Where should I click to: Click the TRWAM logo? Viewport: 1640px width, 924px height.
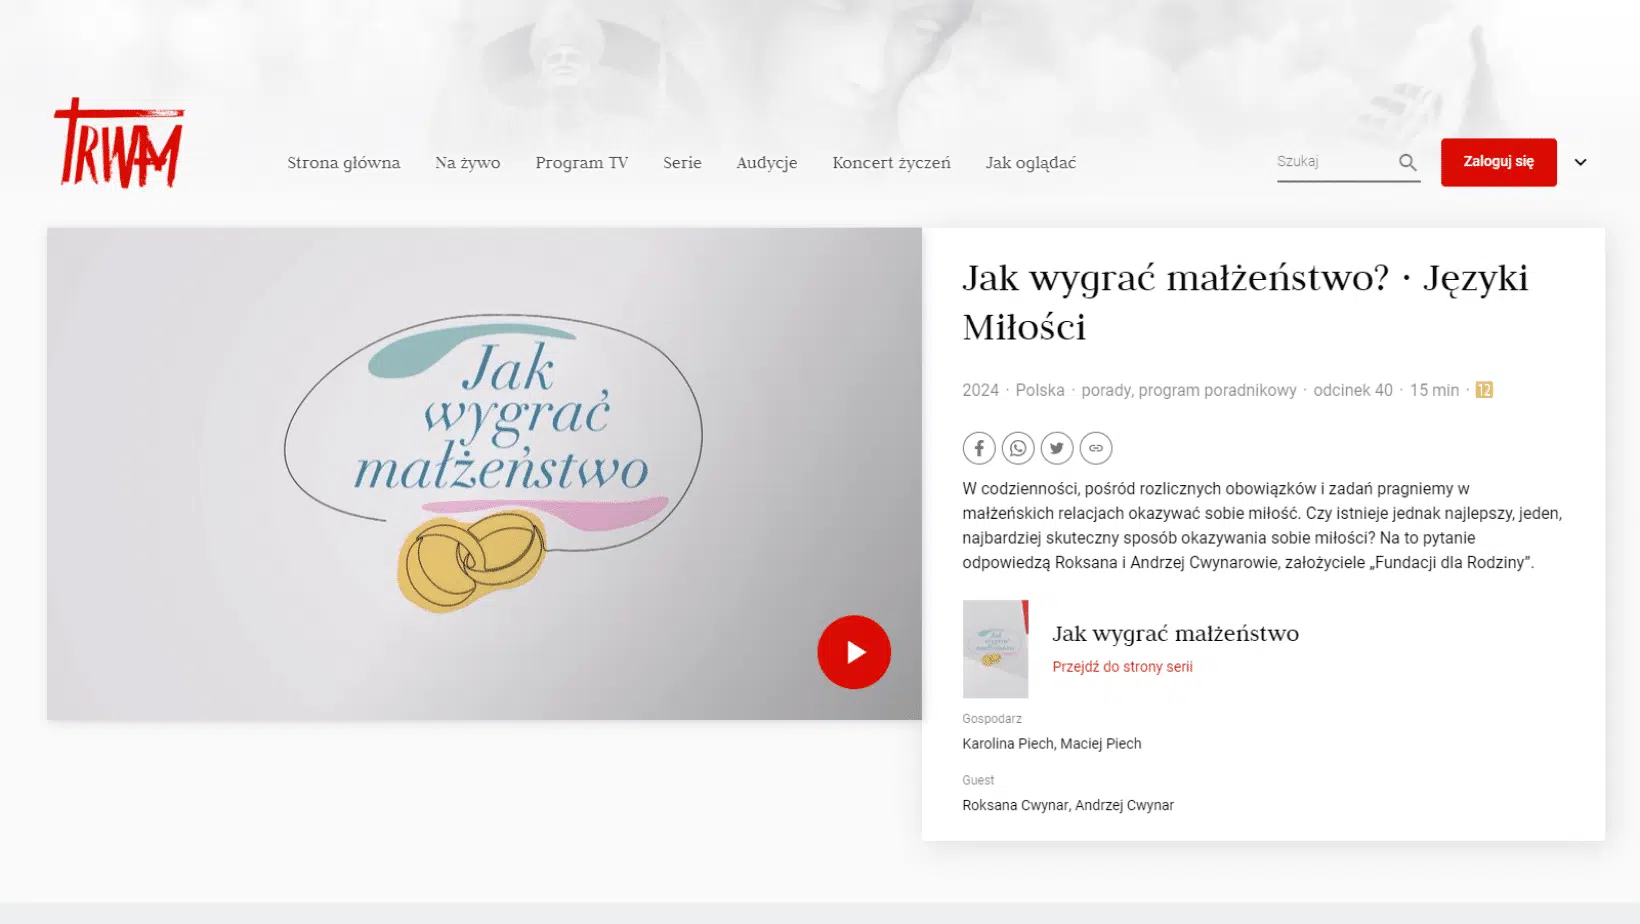[x=119, y=144]
